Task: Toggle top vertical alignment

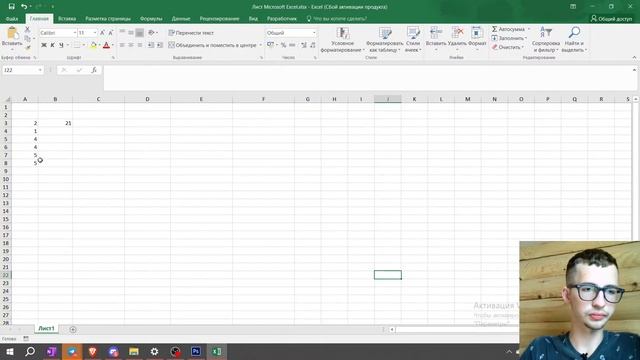Action: [122, 33]
